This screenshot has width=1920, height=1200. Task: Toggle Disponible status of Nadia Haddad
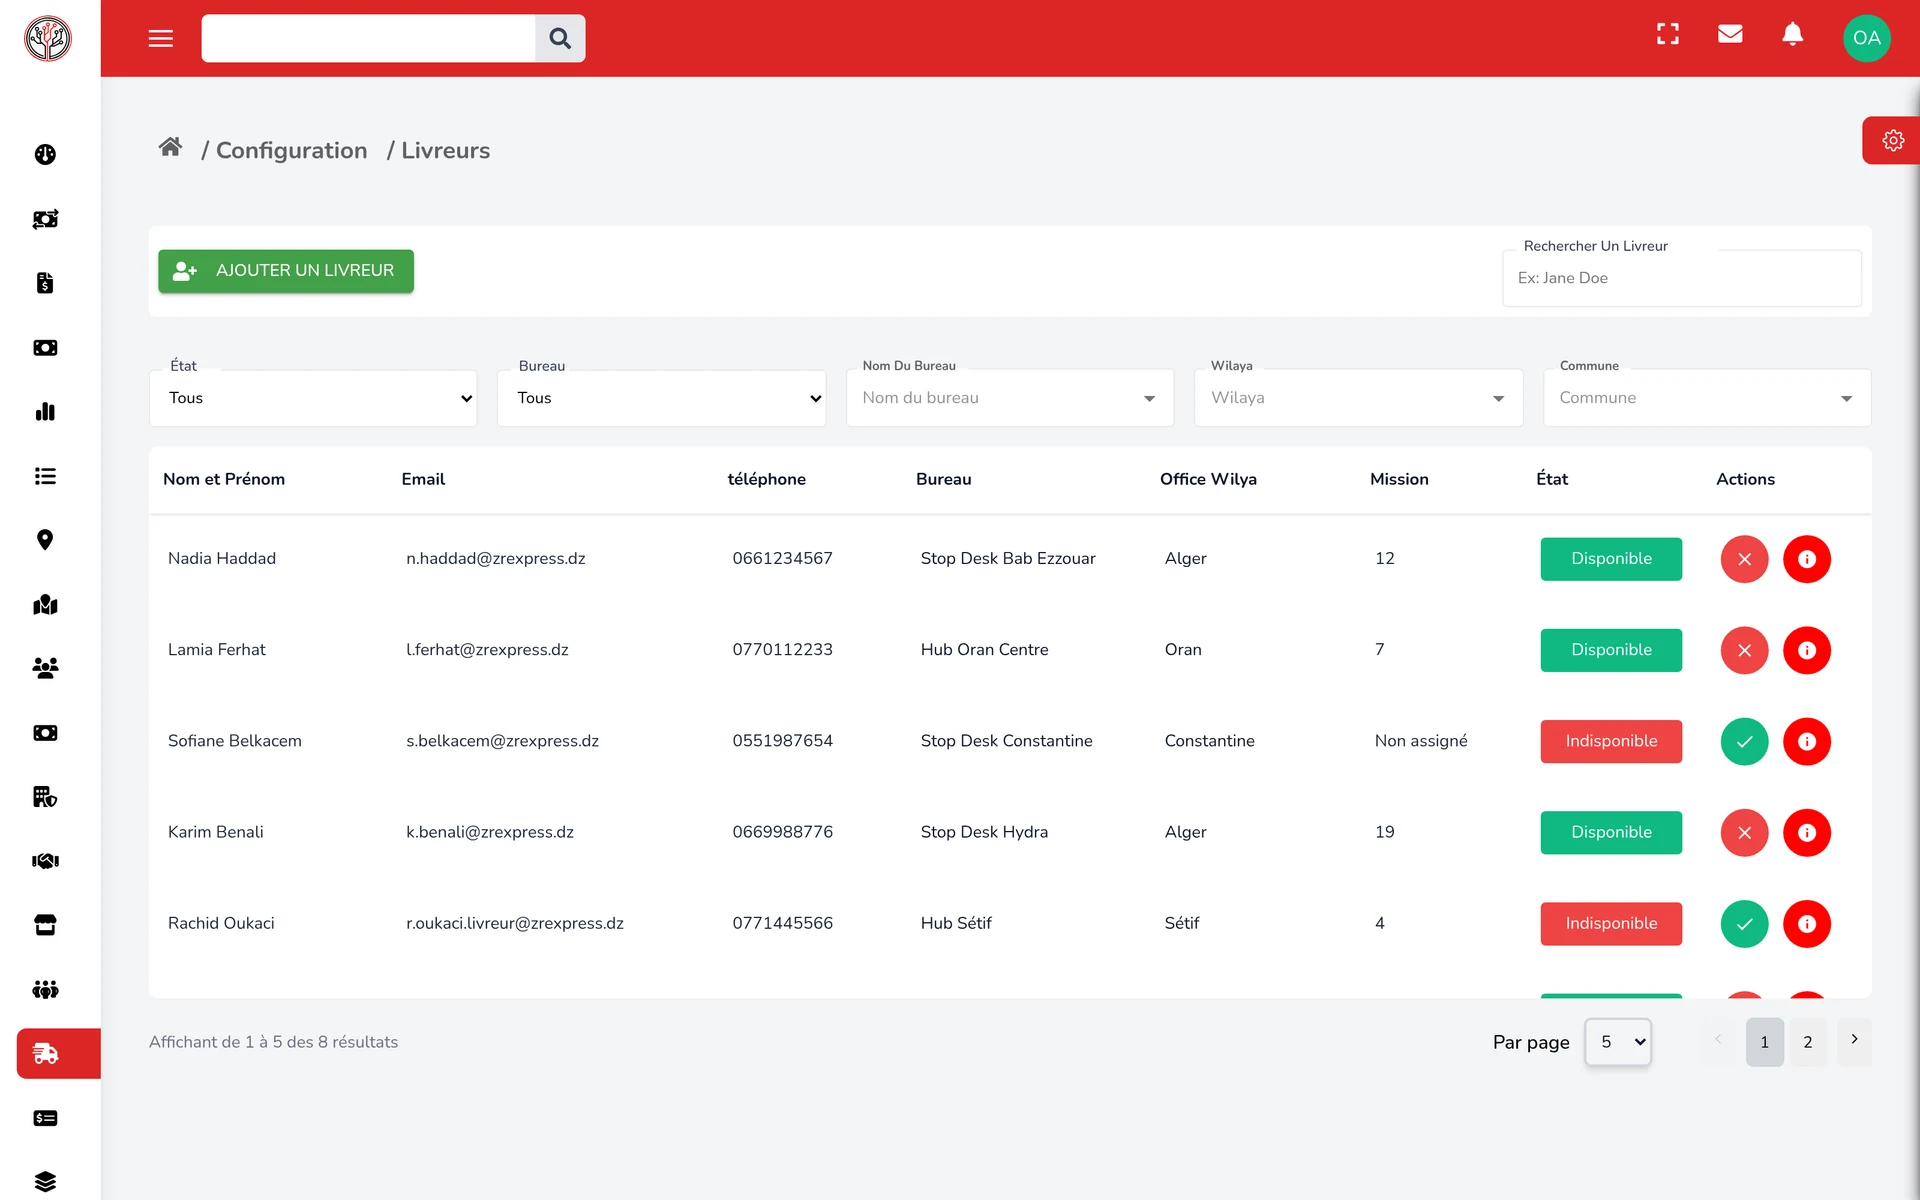(1611, 559)
